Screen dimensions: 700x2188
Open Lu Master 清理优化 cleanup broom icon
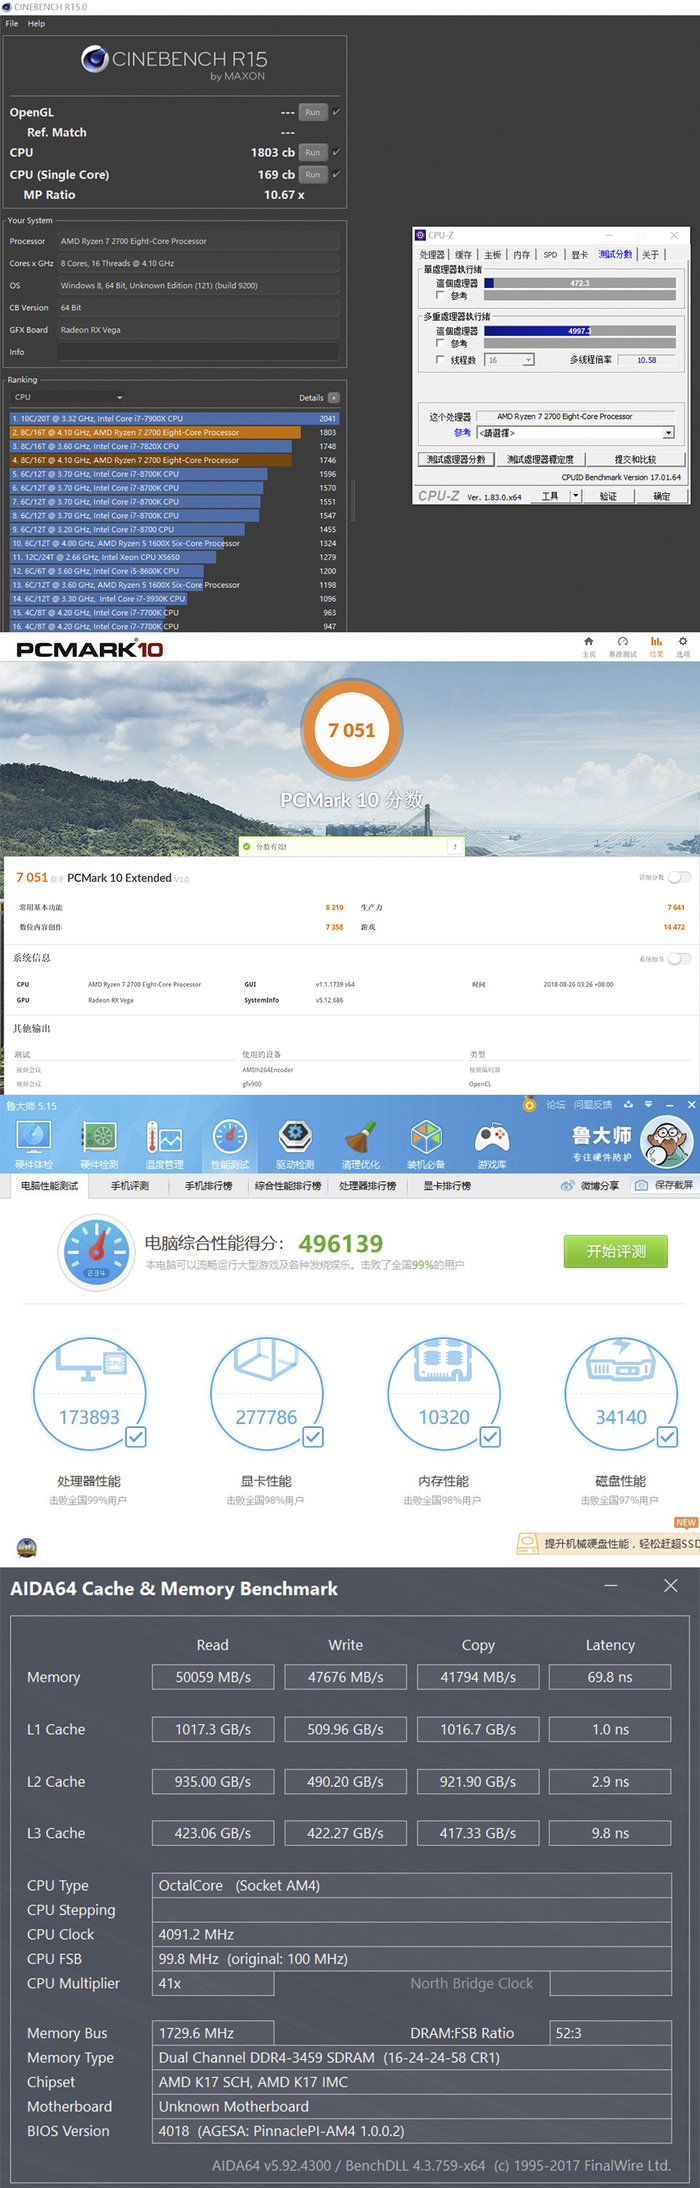[360, 1138]
